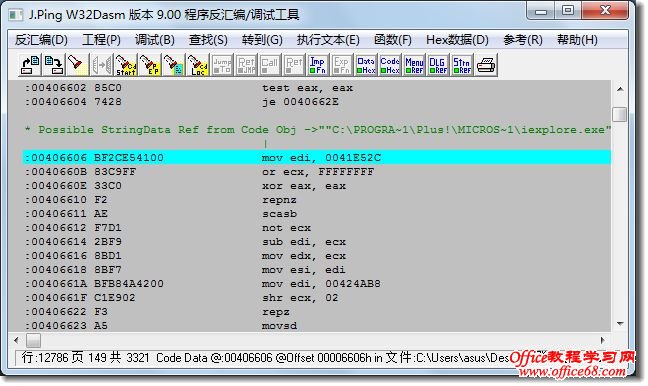Open Menu Ref references

[414, 65]
